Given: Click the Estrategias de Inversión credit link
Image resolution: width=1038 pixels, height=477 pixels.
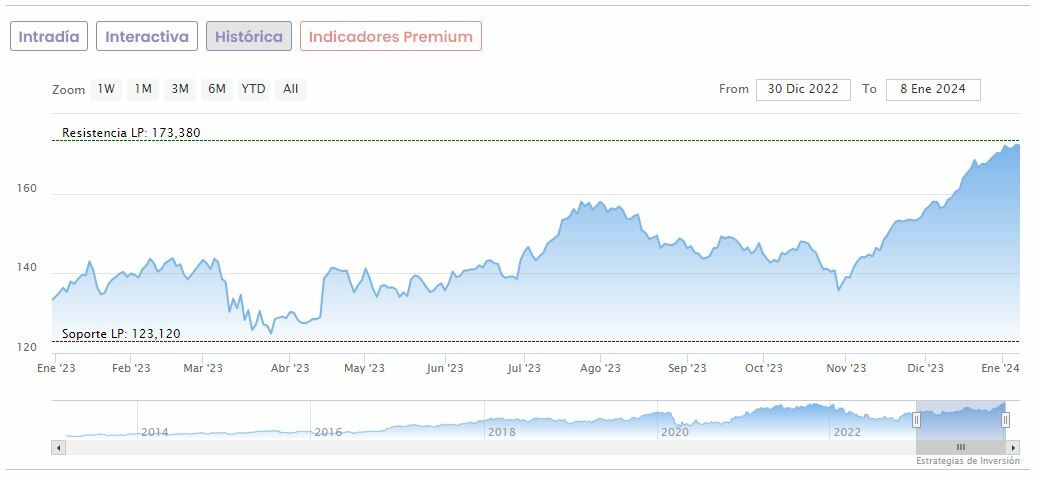Looking at the screenshot, I should (968, 461).
